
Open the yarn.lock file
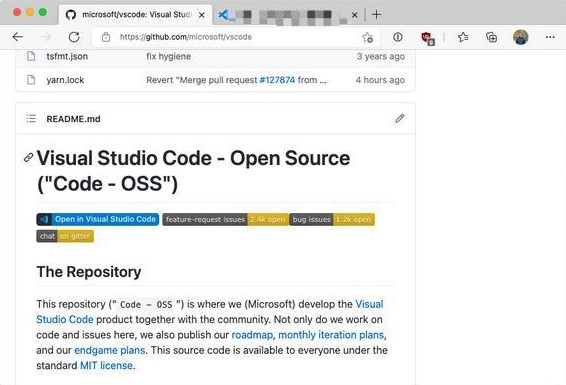(x=65, y=80)
